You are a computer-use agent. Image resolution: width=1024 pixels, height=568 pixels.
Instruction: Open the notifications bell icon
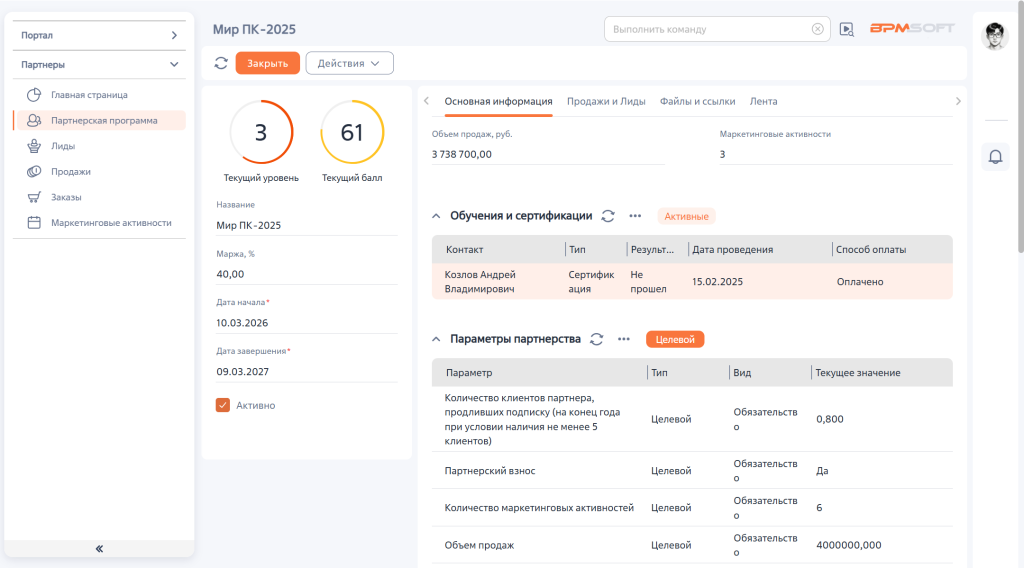(995, 157)
